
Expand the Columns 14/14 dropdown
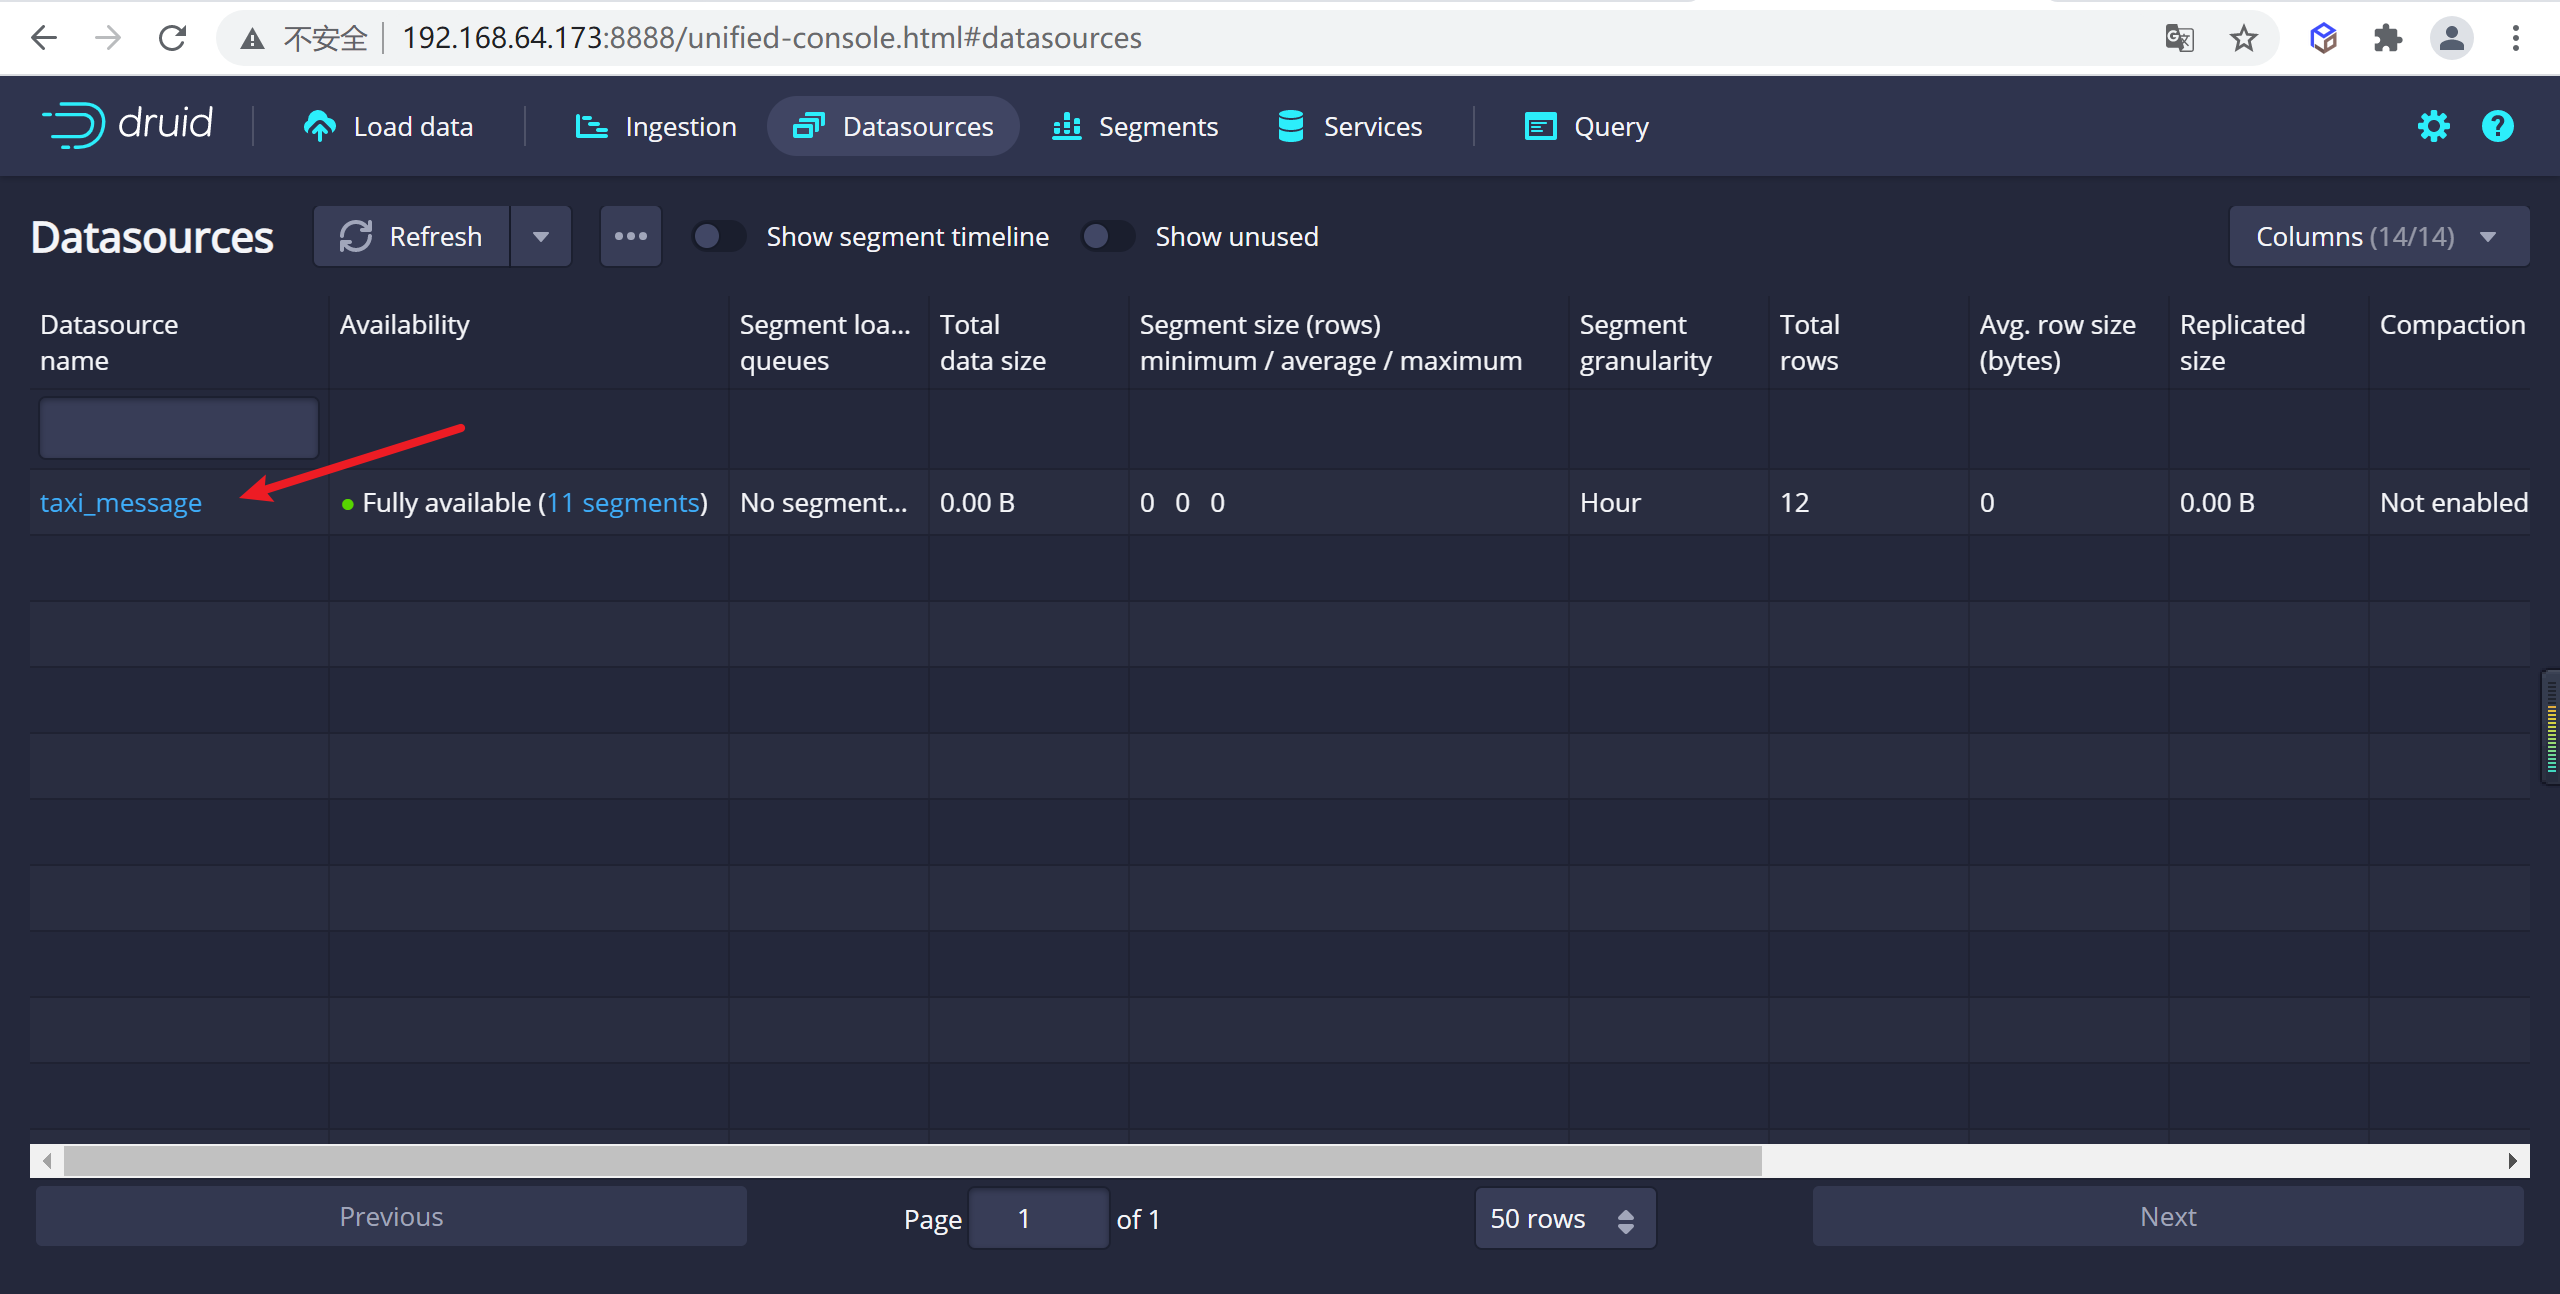tap(2377, 236)
